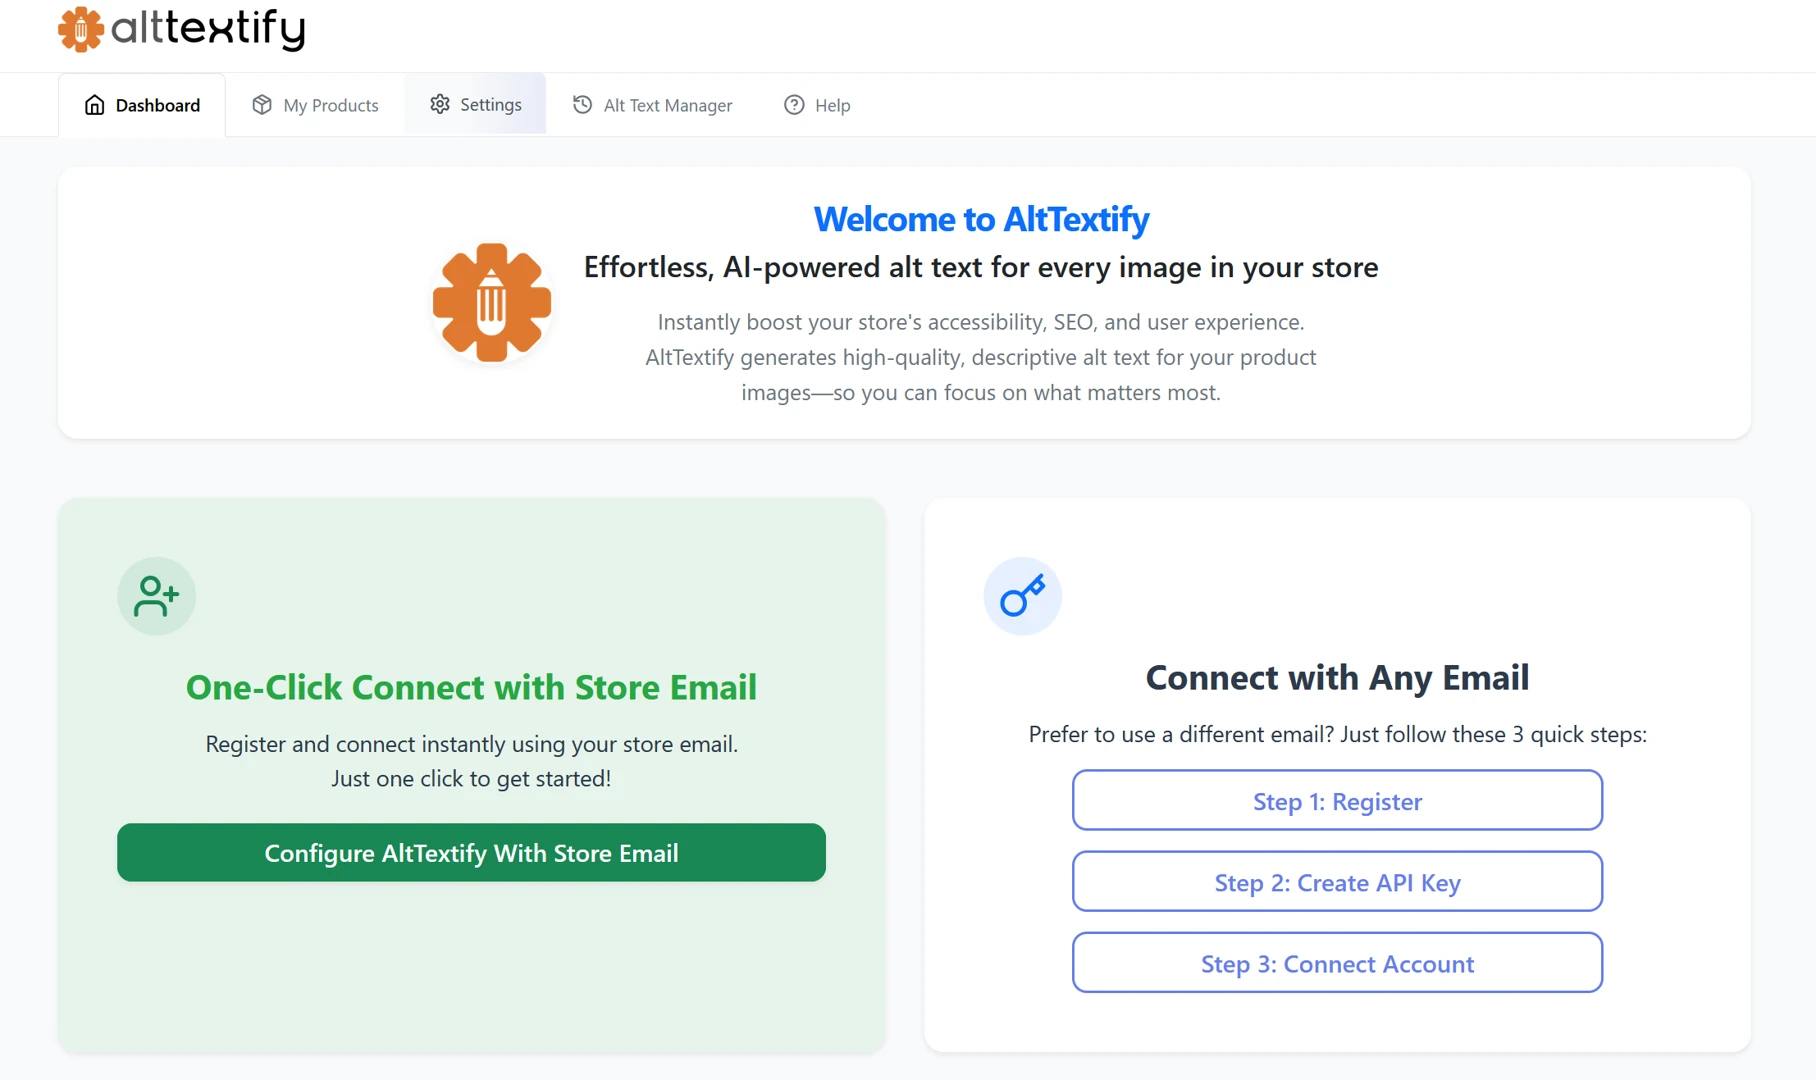This screenshot has width=1816, height=1080.
Task: Click Step 3: Connect Account
Action: pos(1337,963)
